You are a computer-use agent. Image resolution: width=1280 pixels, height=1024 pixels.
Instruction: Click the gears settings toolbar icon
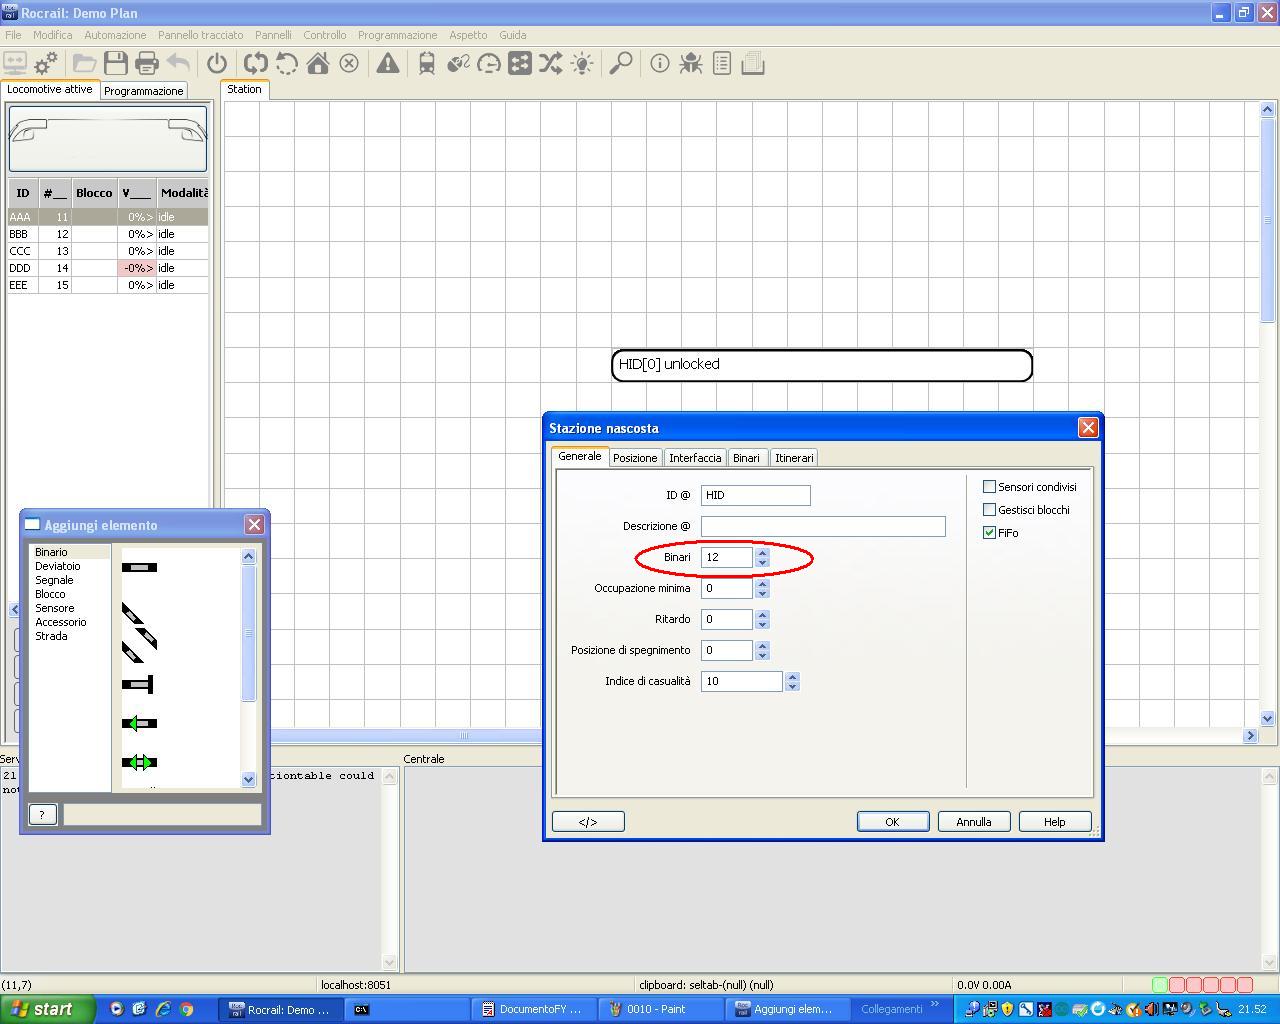(x=46, y=64)
